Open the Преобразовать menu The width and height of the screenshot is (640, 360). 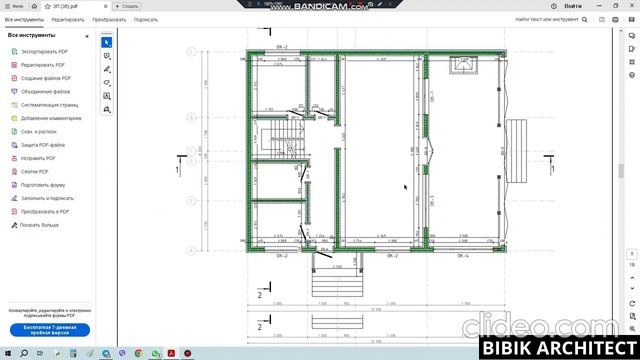click(x=109, y=20)
